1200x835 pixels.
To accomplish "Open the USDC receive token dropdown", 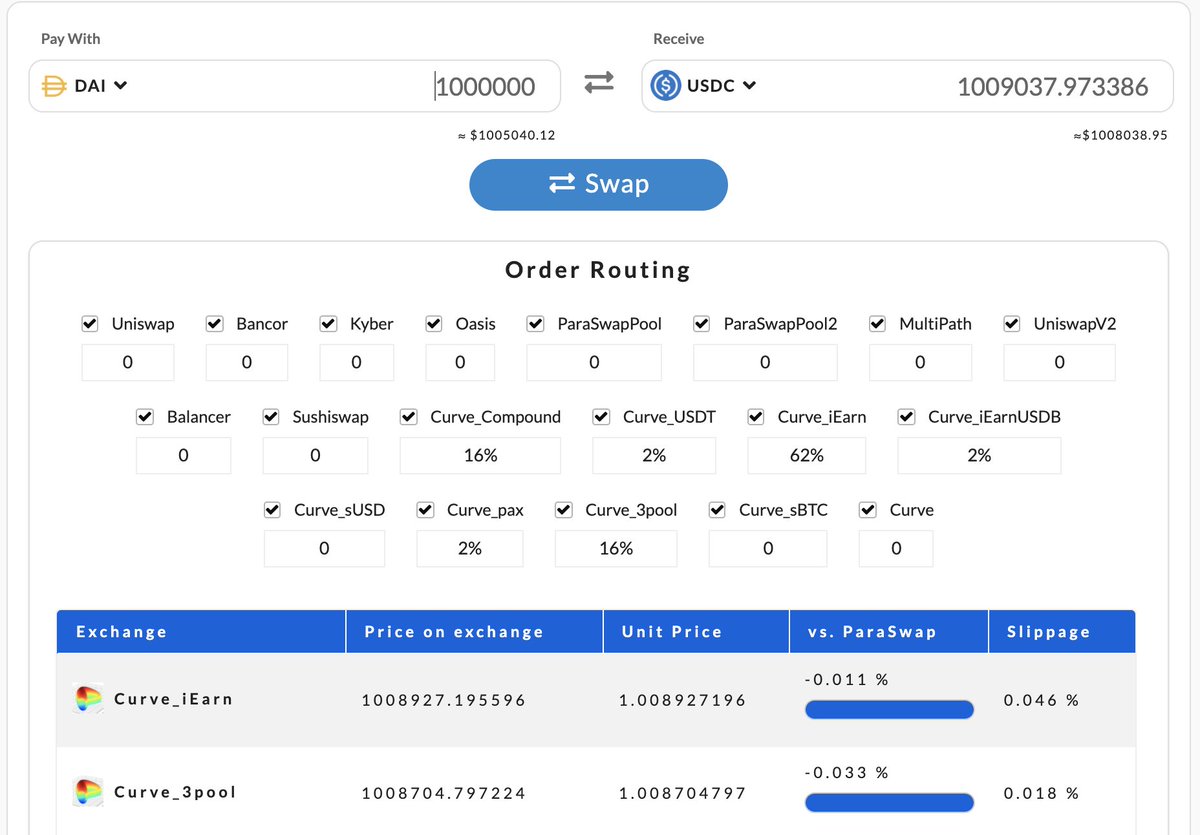I will pyautogui.click(x=703, y=86).
